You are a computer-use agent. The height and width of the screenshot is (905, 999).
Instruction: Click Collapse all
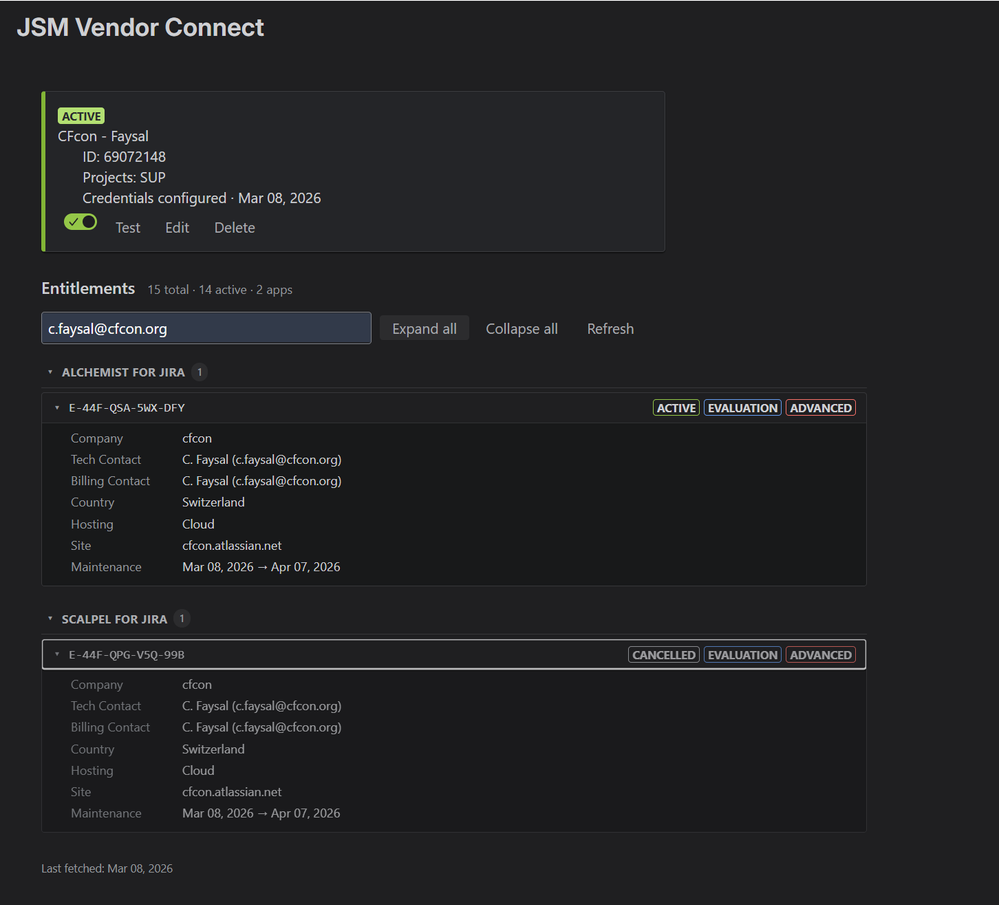coord(521,328)
